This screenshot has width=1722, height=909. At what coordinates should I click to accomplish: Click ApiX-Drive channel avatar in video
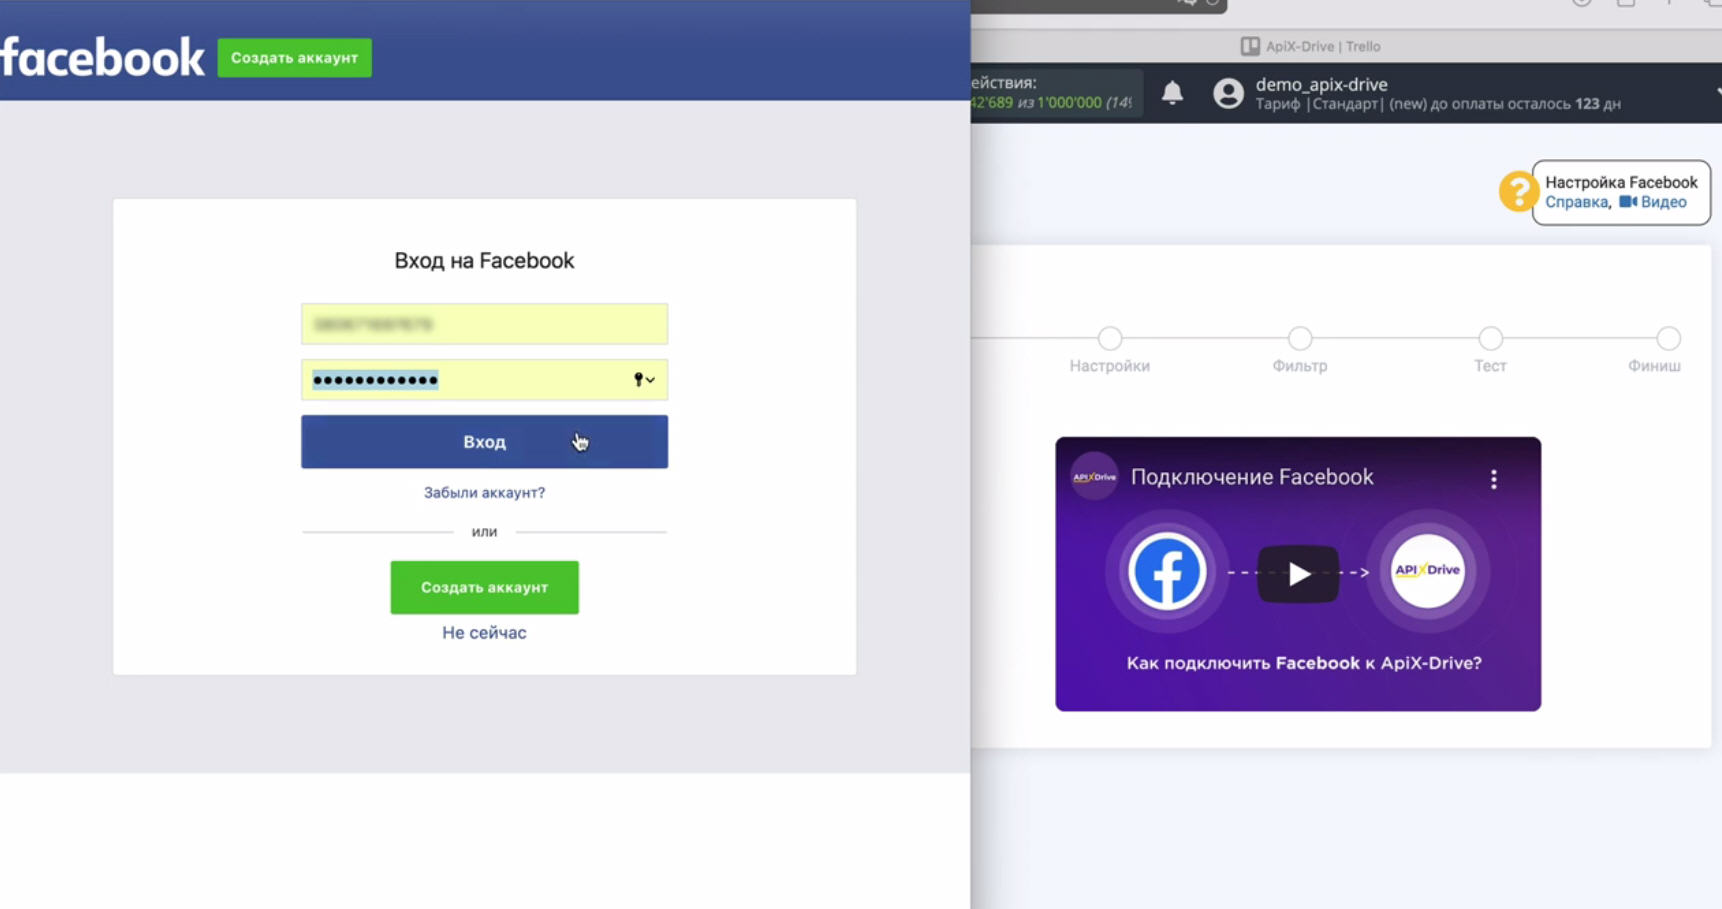1094,477
